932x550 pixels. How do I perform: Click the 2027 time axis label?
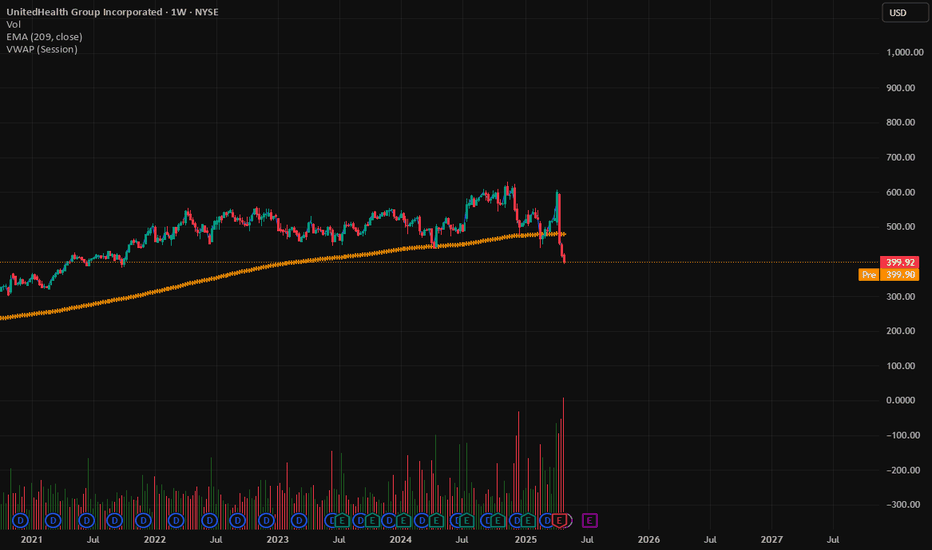coord(772,539)
